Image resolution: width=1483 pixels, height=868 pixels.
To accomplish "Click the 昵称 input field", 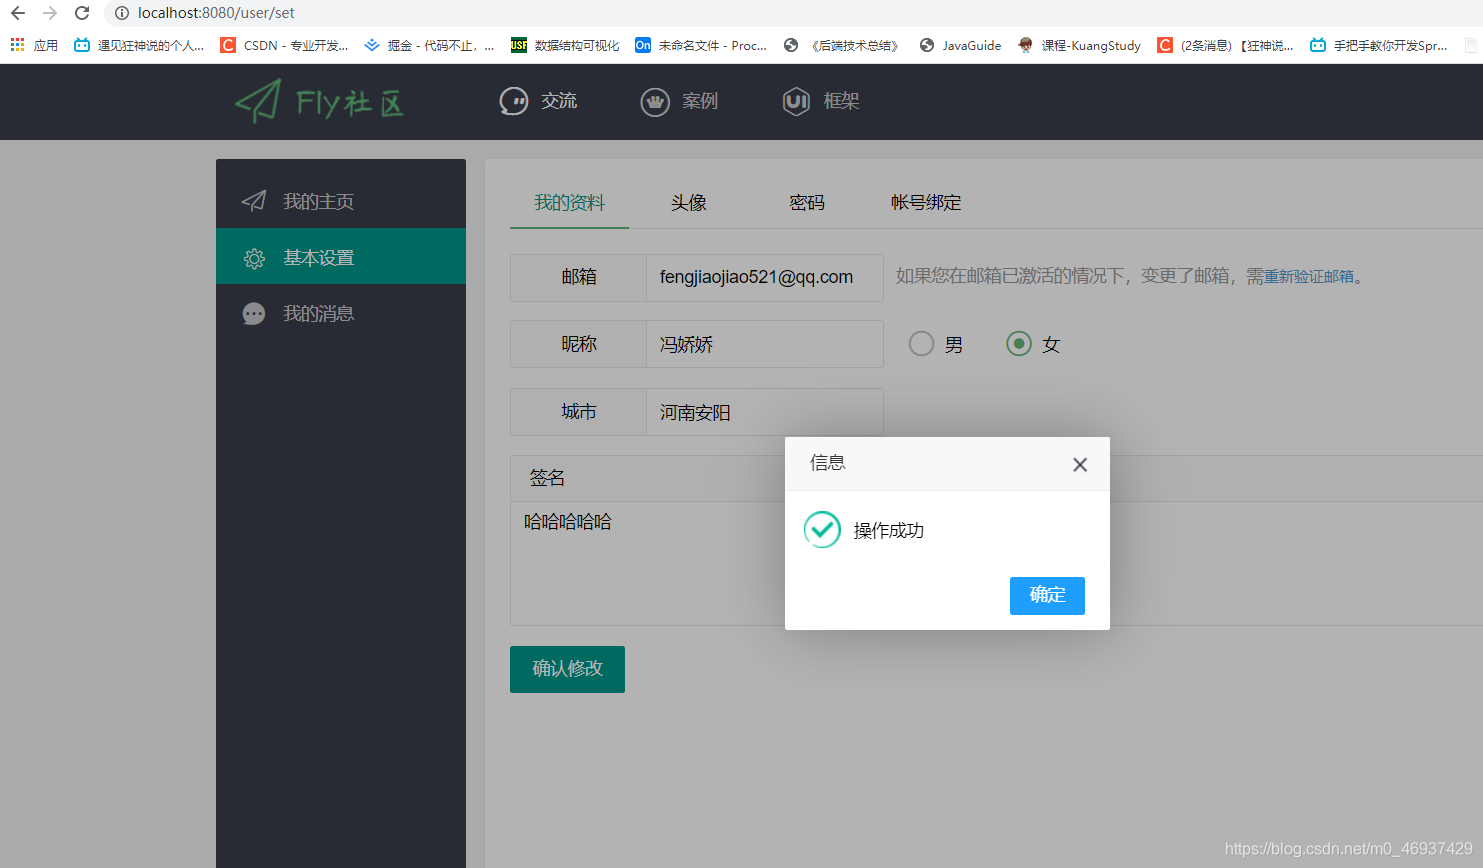I will pyautogui.click(x=764, y=344).
